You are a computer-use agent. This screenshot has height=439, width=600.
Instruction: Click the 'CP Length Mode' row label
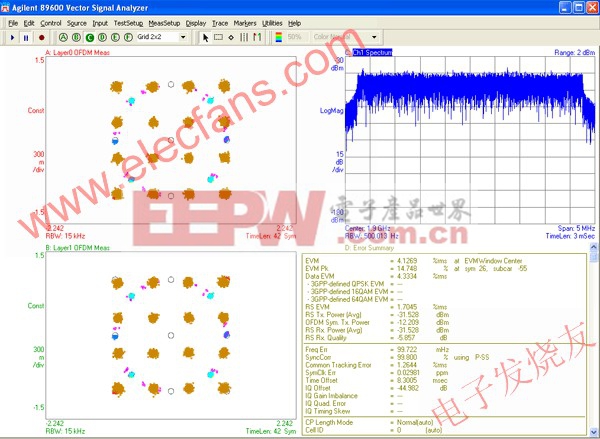pyautogui.click(x=329, y=423)
